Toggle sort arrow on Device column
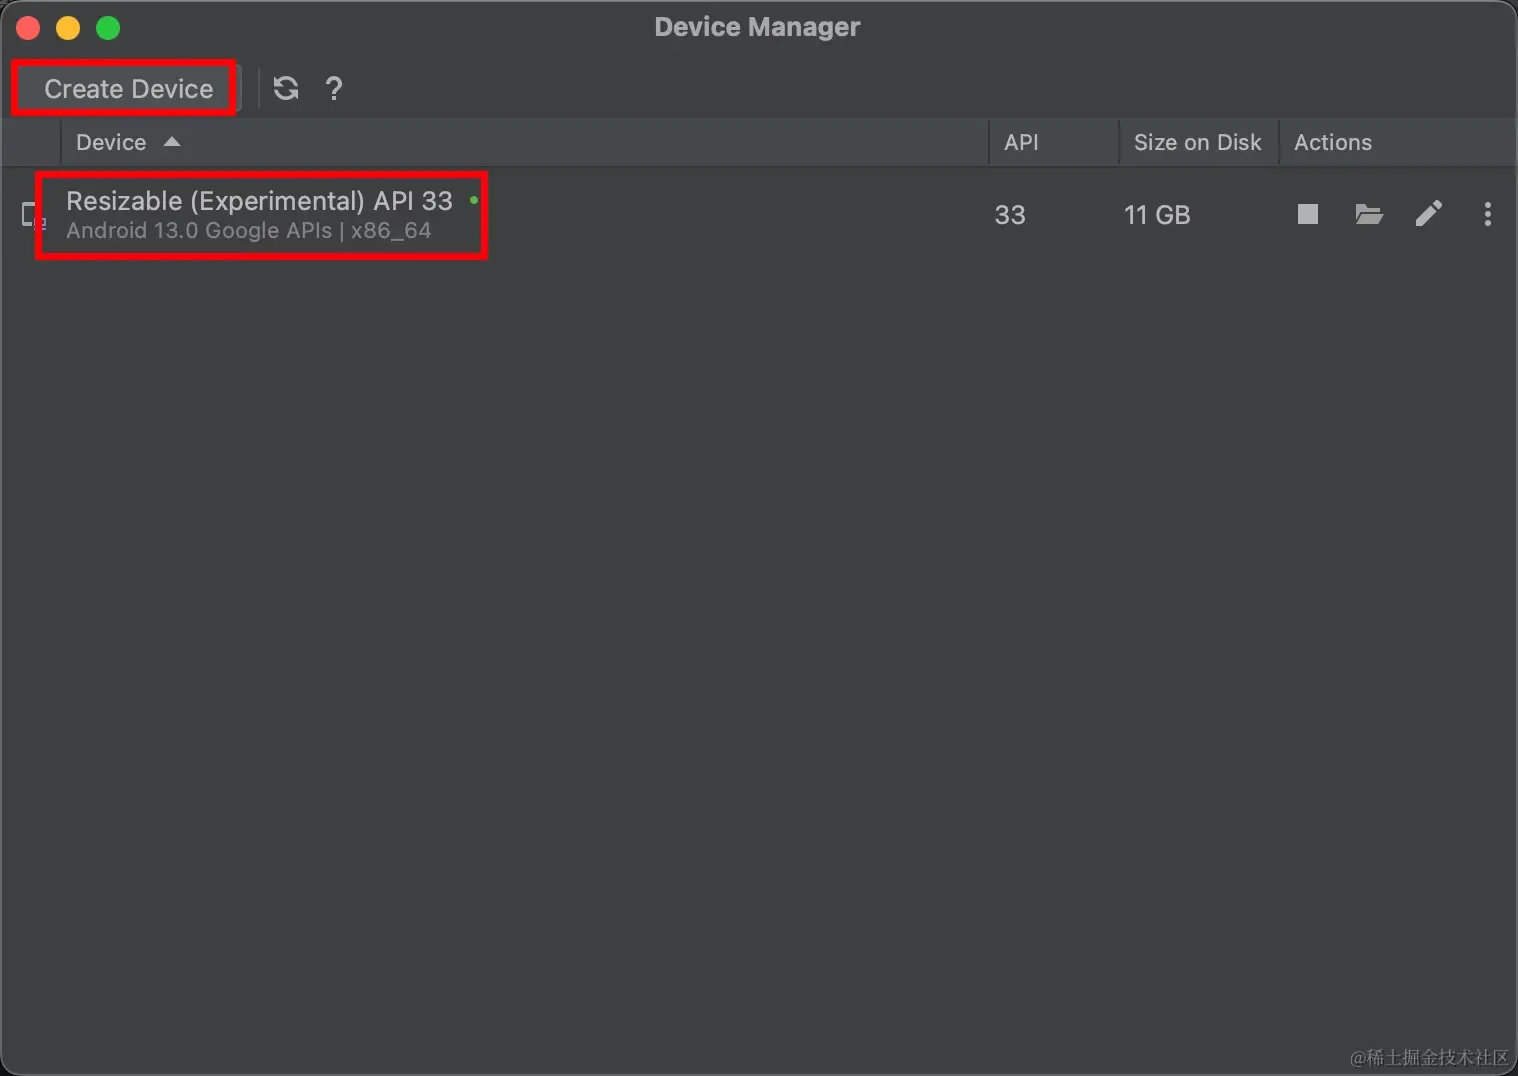The width and height of the screenshot is (1518, 1076). (172, 142)
